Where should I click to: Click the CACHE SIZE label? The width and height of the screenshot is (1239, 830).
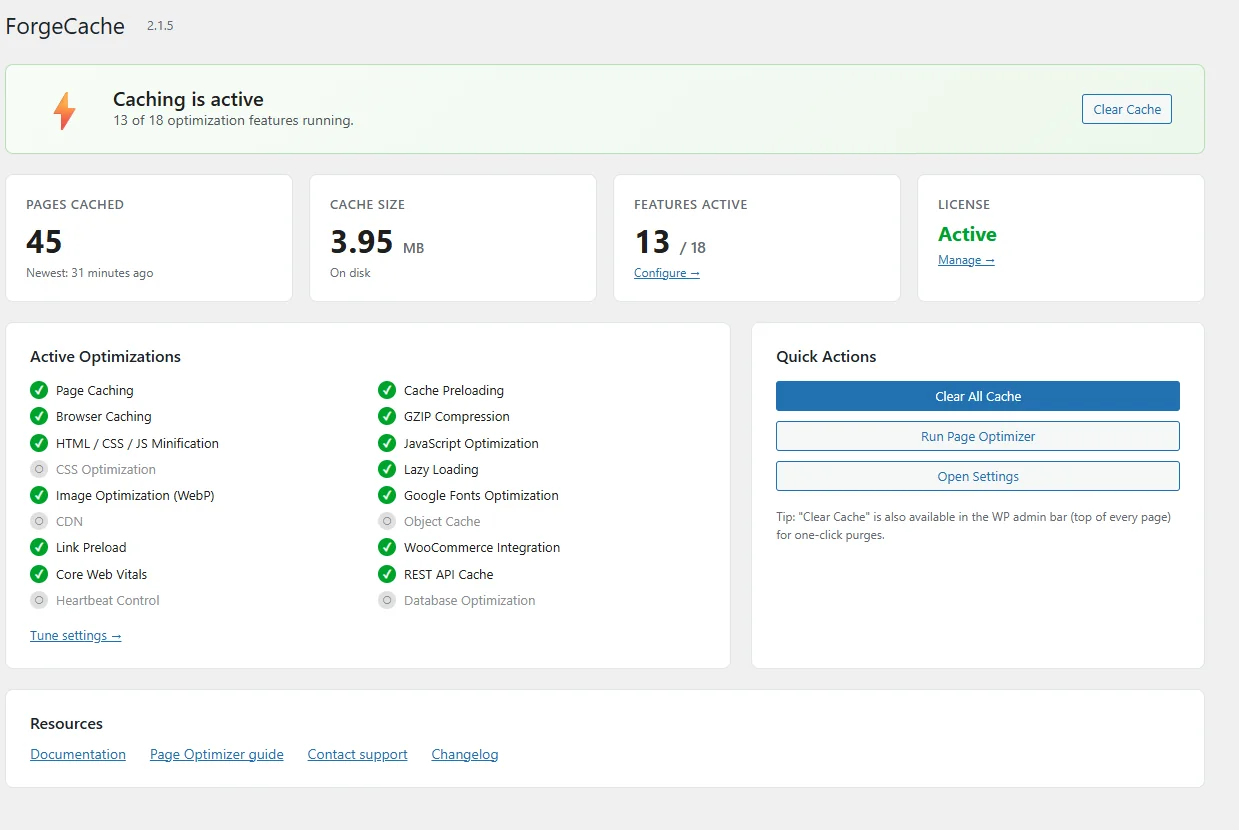pyautogui.click(x=367, y=204)
